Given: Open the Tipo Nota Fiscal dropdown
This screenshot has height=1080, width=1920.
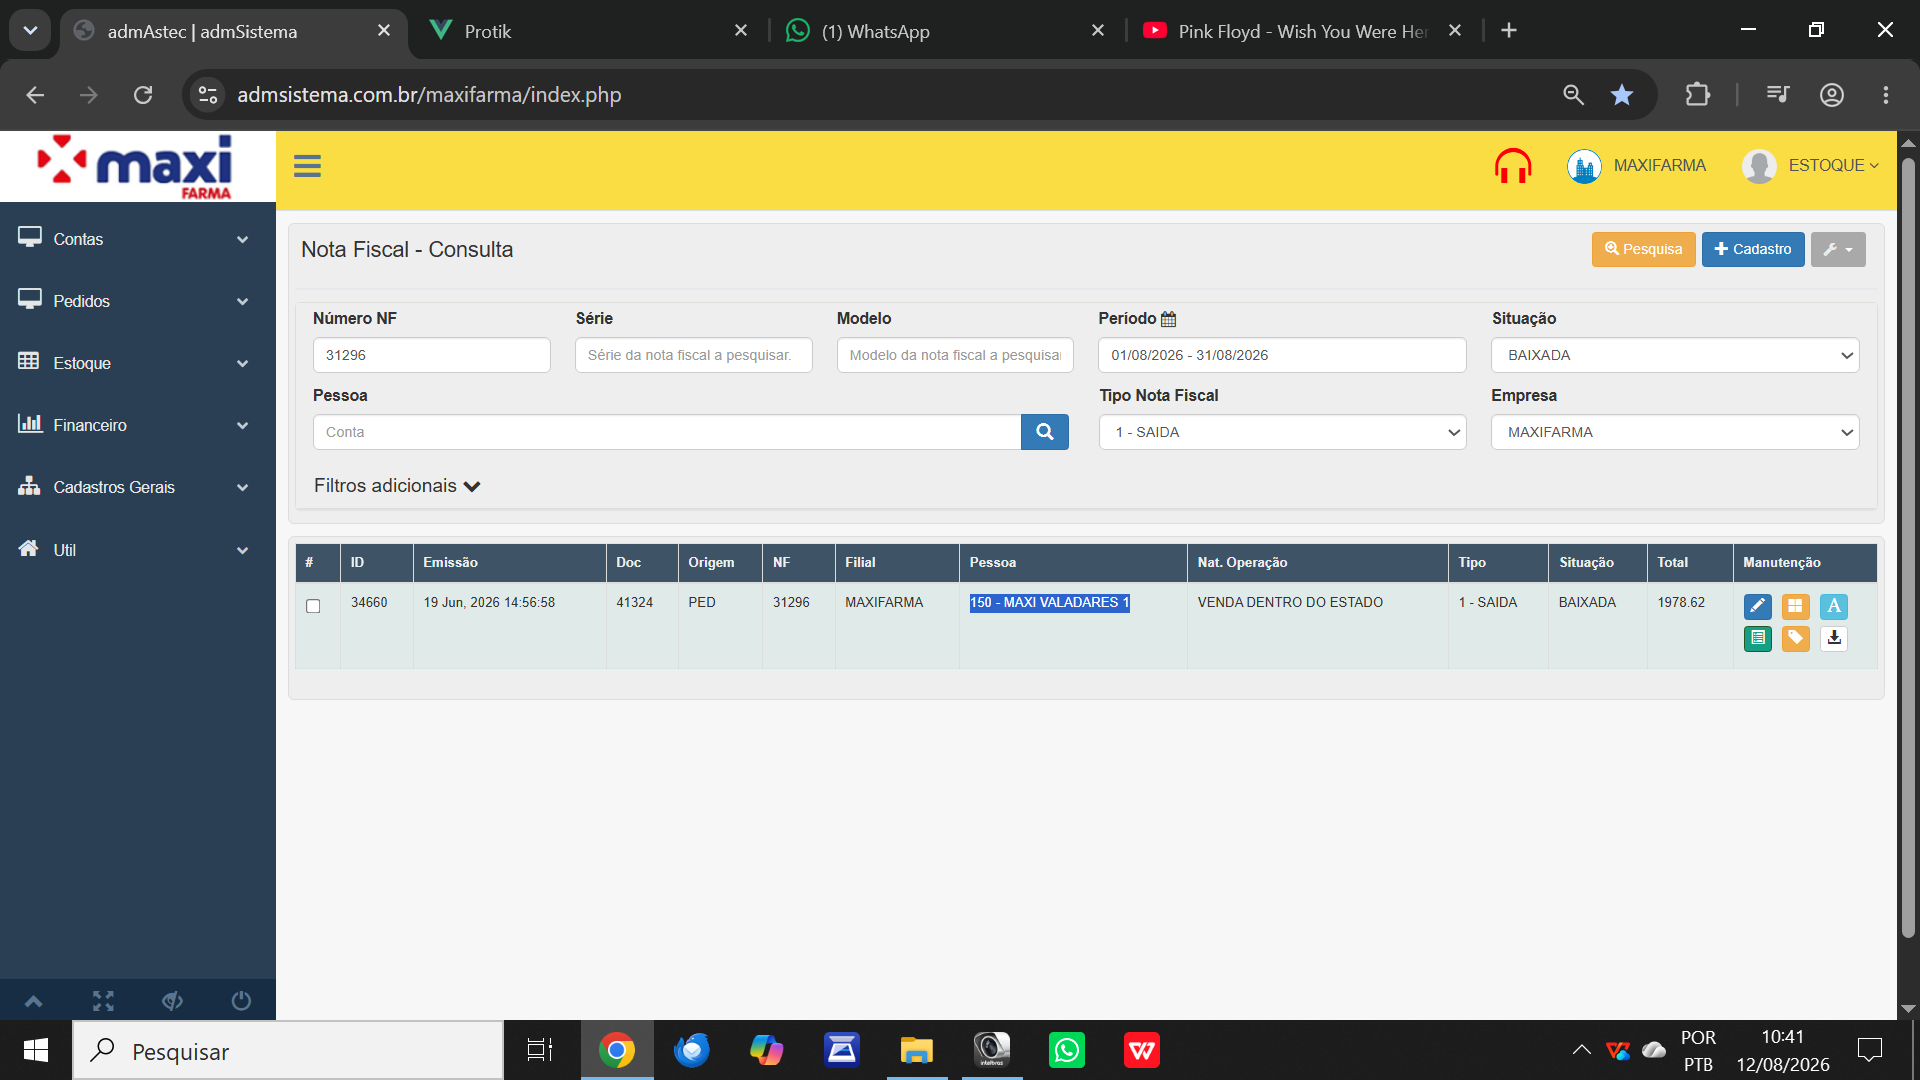Looking at the screenshot, I should (1282, 432).
